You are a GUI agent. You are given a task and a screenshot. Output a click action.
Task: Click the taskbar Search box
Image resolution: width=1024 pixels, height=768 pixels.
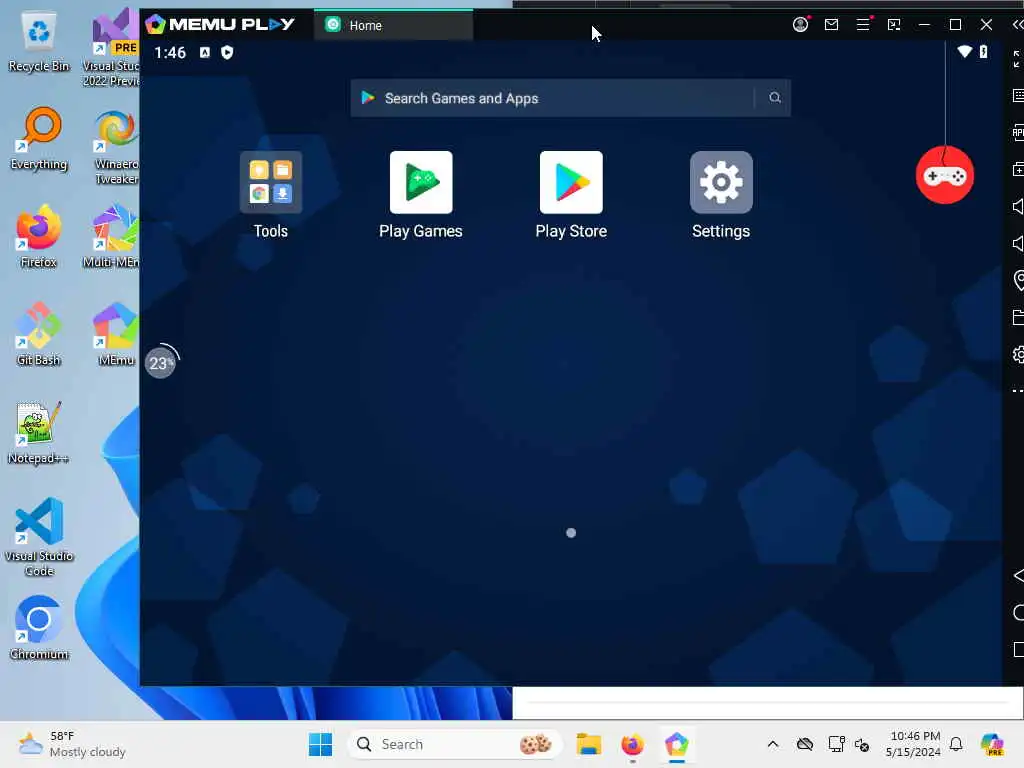pyautogui.click(x=455, y=744)
